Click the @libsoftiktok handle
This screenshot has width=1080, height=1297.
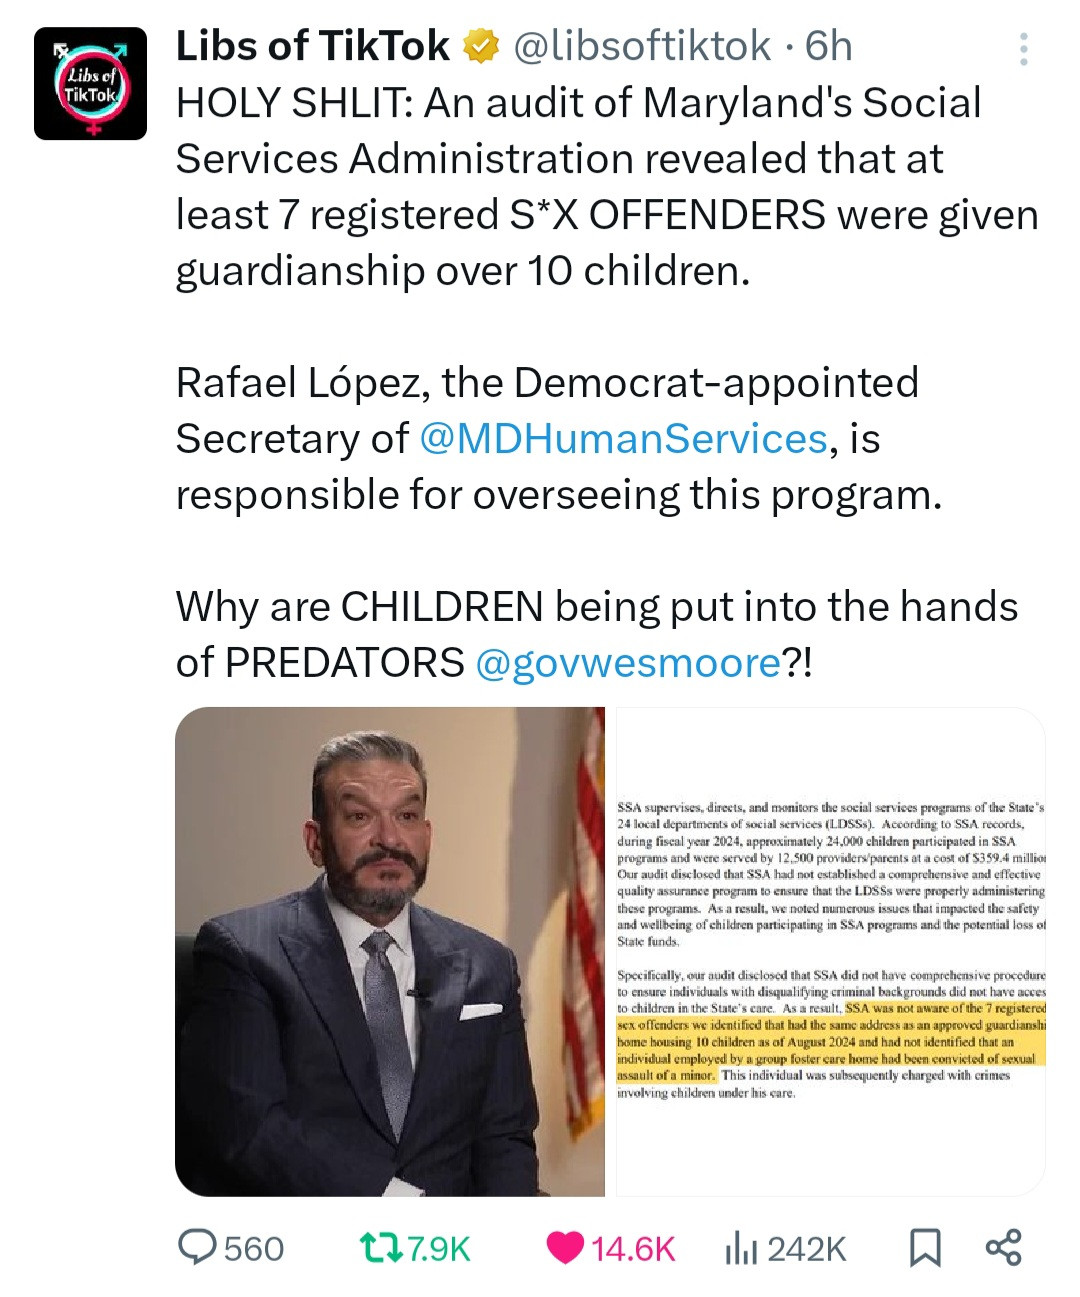click(641, 46)
